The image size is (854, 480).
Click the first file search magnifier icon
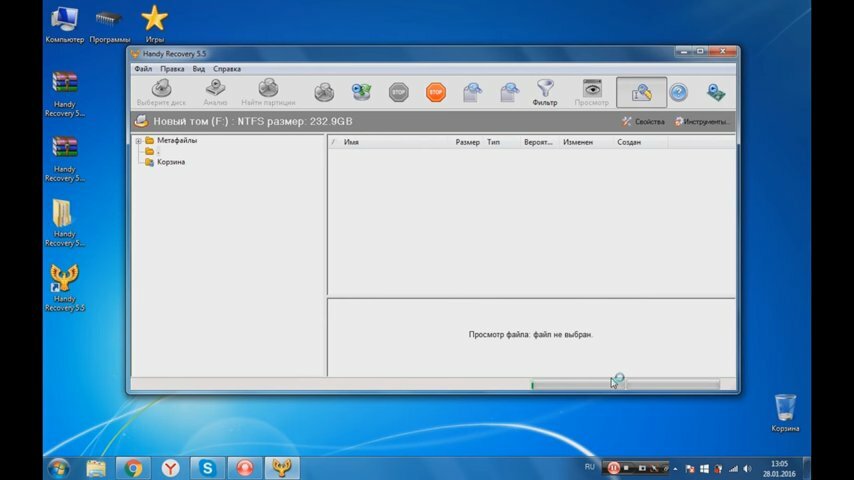coord(472,92)
